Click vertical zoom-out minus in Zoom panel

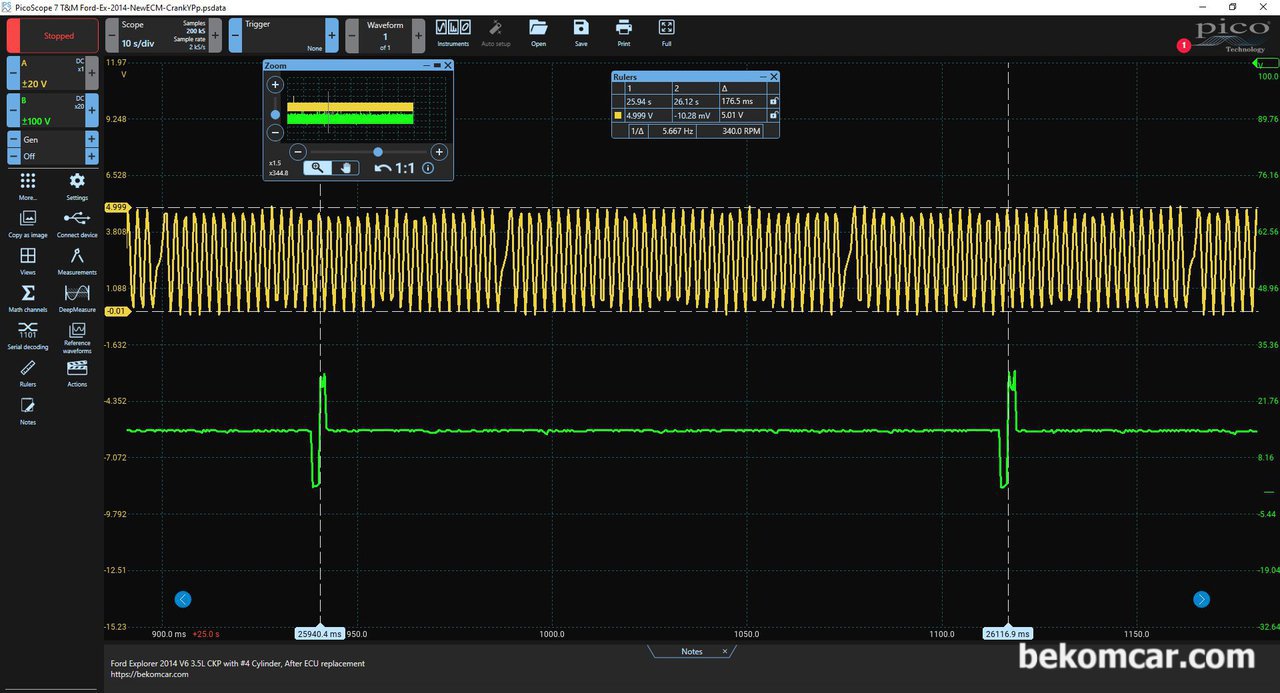[275, 132]
